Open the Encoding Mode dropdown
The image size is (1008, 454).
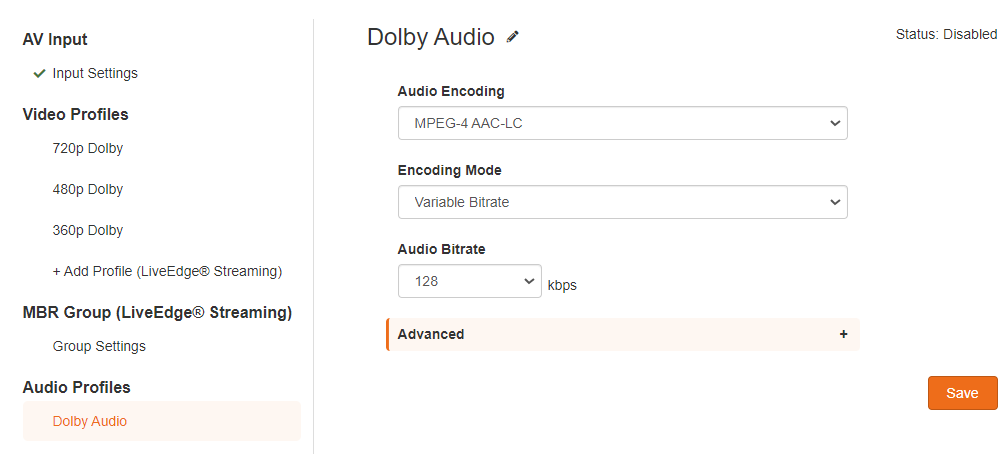coord(622,202)
